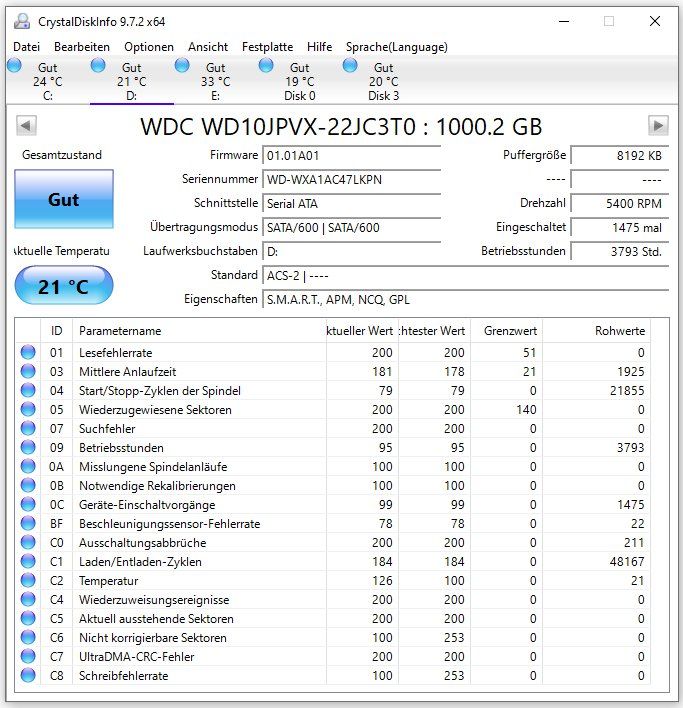Click the Betriebsstunden value 3793 Std.

620,252
